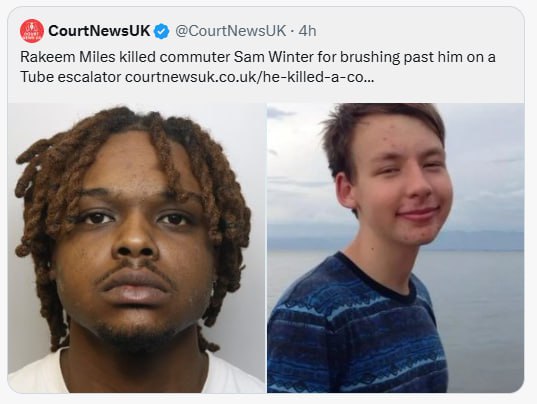Open the tweet via the 4h timestamp
Viewport: 537px width, 404px height.
[x=307, y=31]
